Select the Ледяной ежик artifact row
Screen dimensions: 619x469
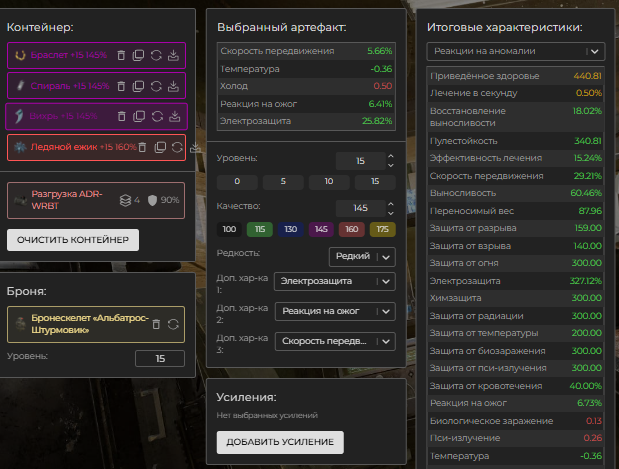[x=70, y=147]
